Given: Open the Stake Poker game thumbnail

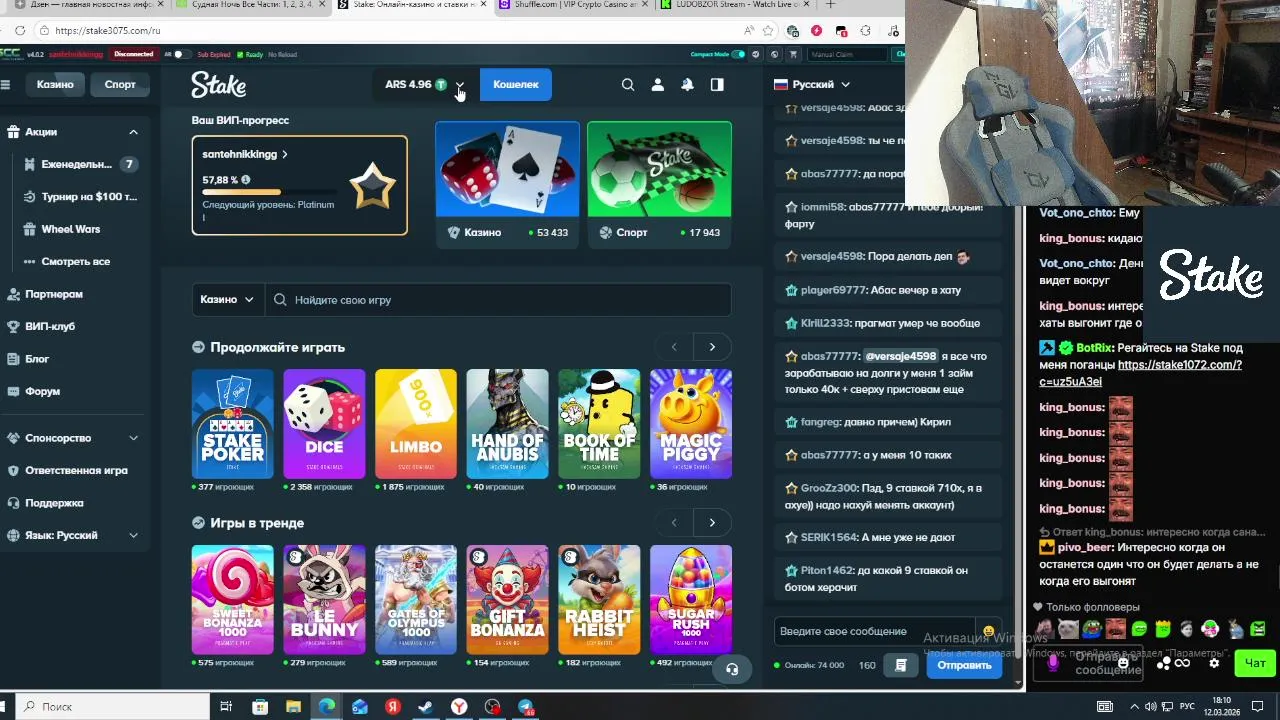Looking at the screenshot, I should tap(232, 424).
